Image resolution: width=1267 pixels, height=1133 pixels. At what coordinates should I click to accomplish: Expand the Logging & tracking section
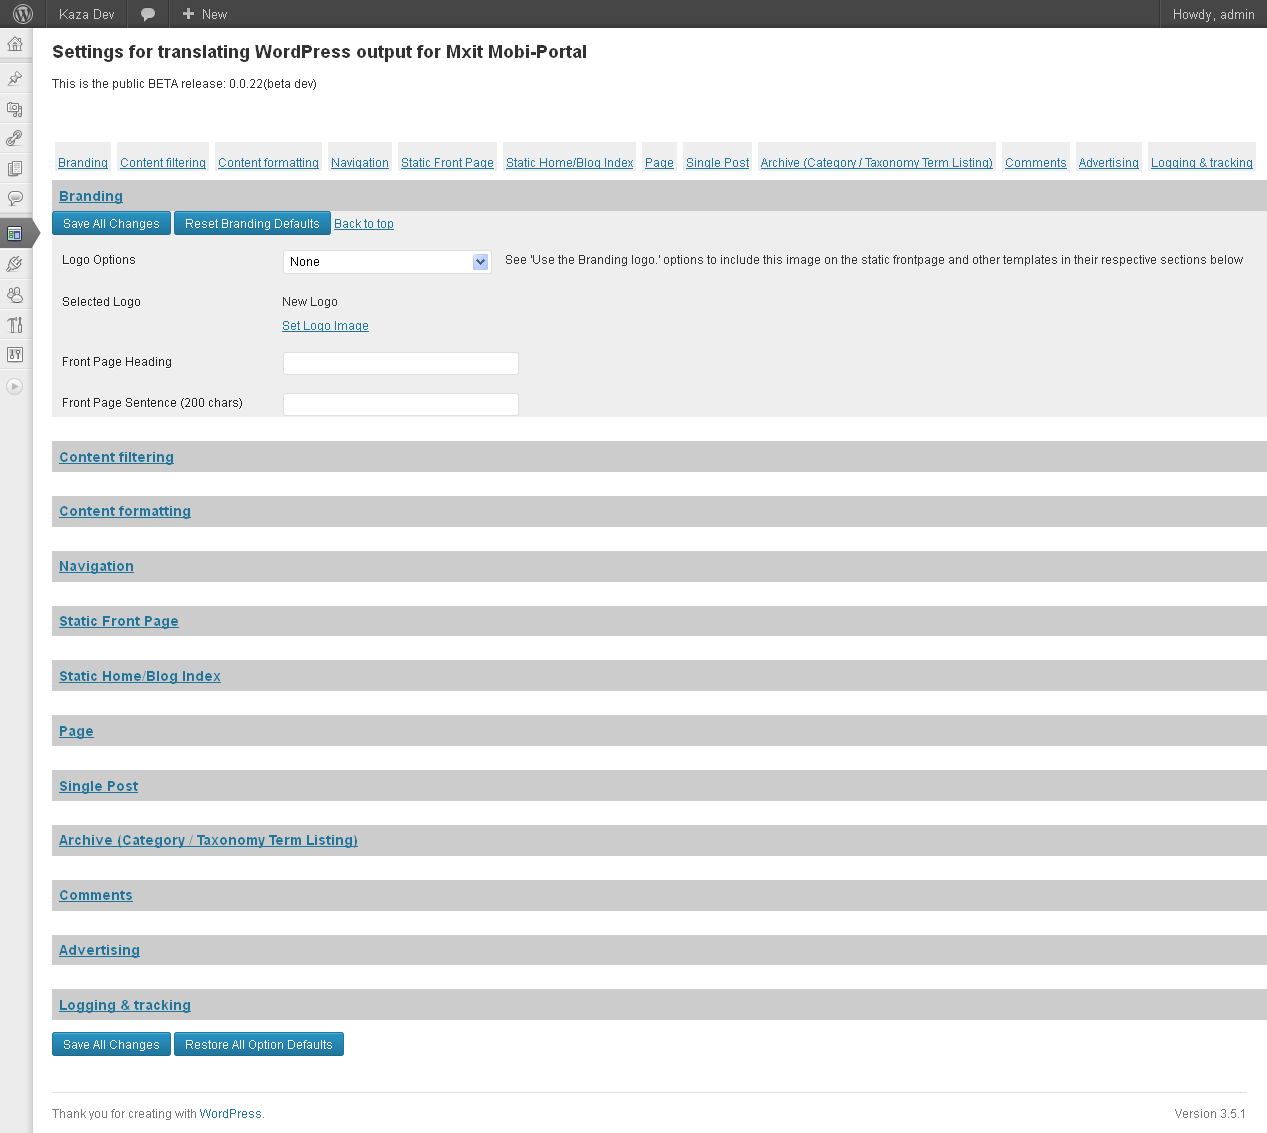[125, 1005]
